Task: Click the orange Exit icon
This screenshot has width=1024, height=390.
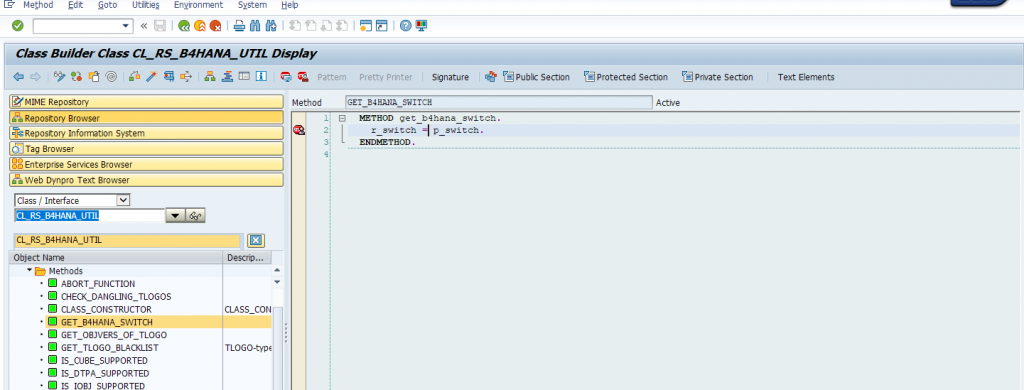Action: 200,25
